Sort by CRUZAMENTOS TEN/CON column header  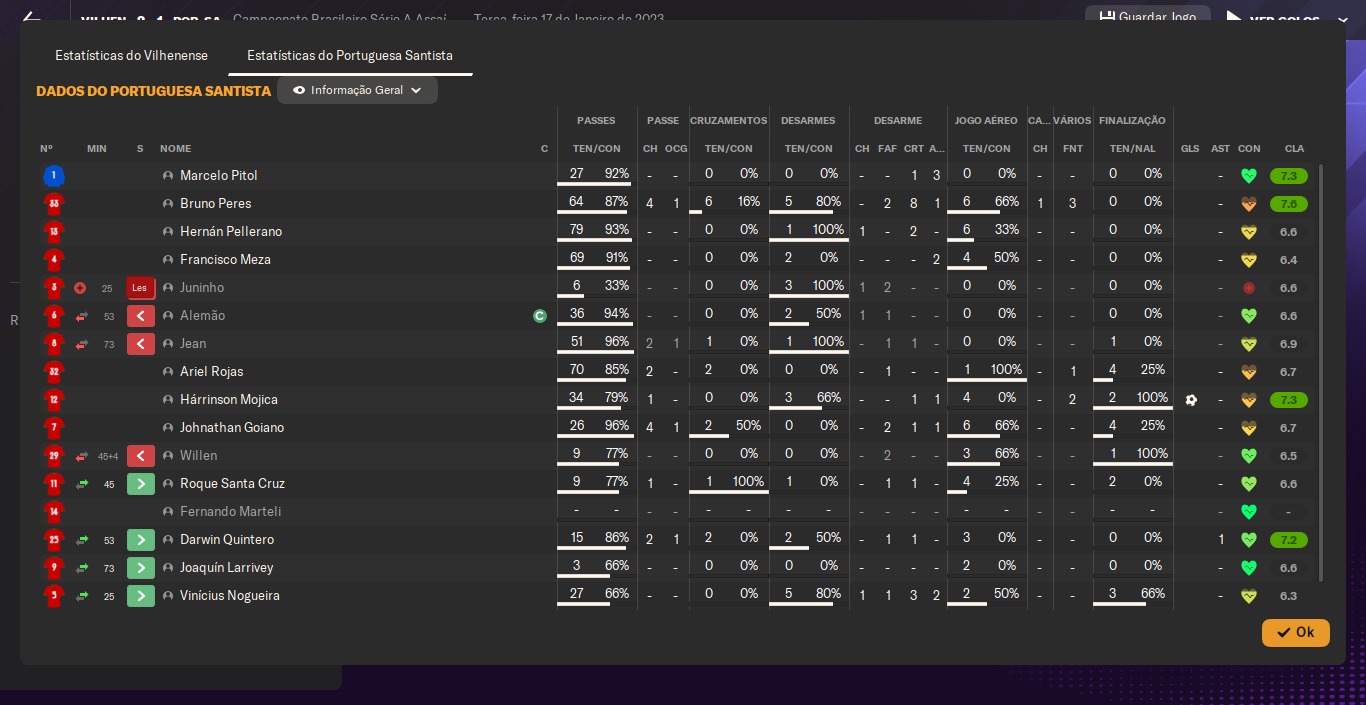point(729,149)
